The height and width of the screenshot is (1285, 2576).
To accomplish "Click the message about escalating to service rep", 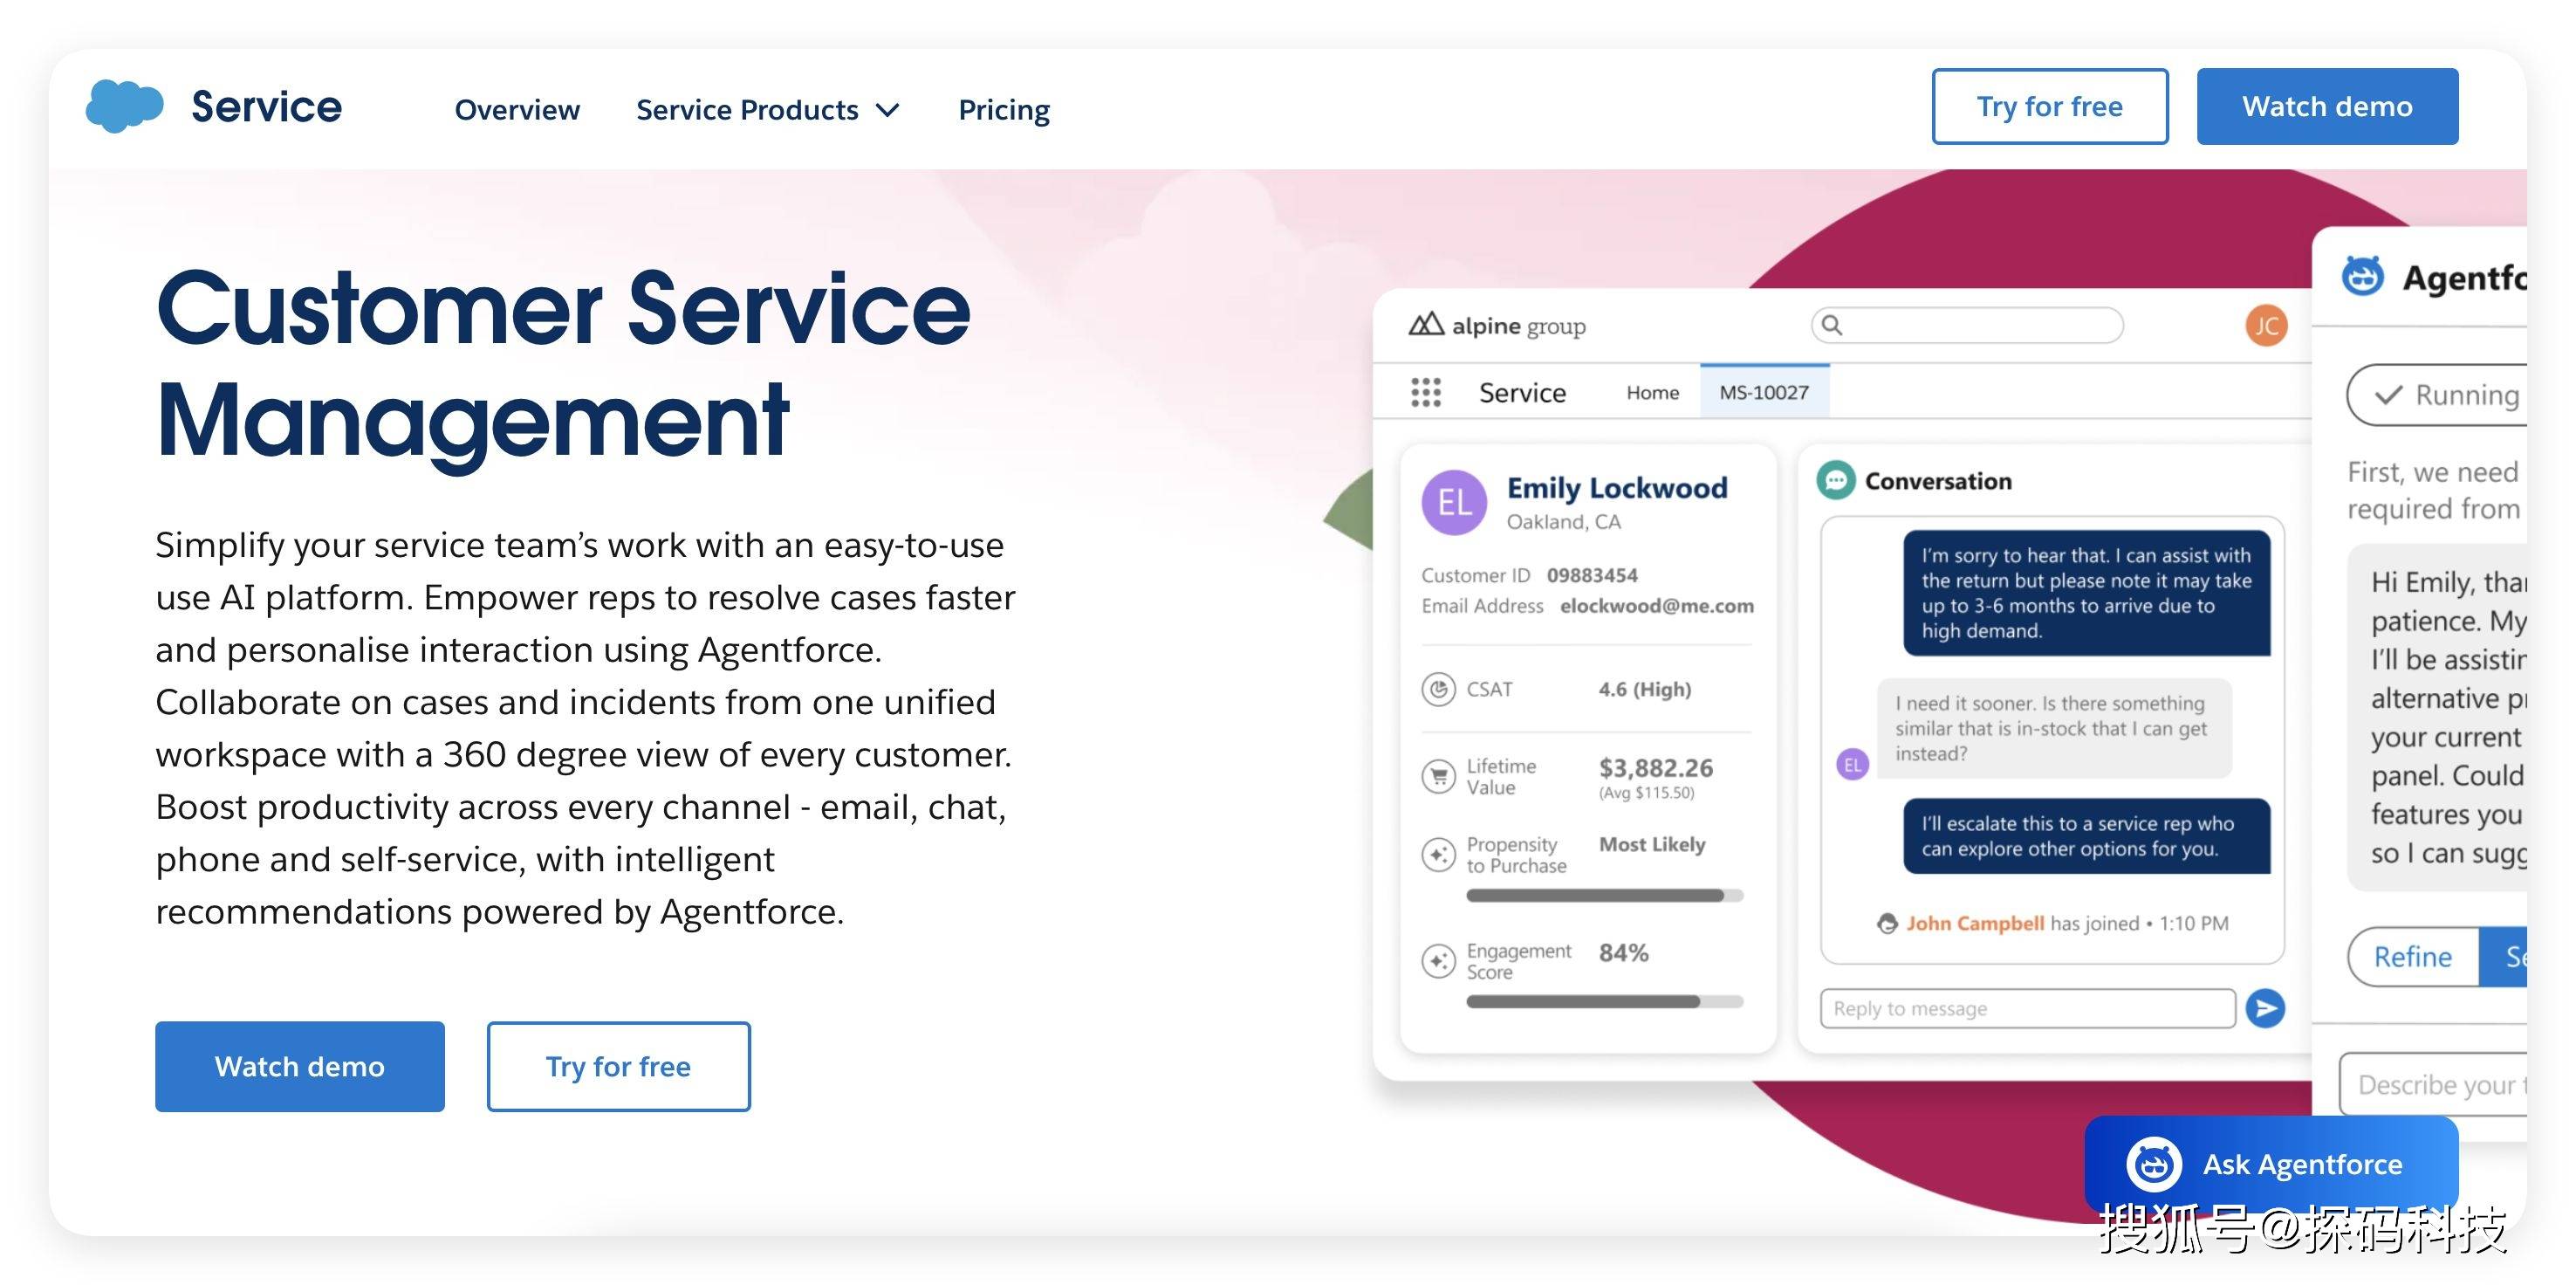I will (x=2086, y=836).
